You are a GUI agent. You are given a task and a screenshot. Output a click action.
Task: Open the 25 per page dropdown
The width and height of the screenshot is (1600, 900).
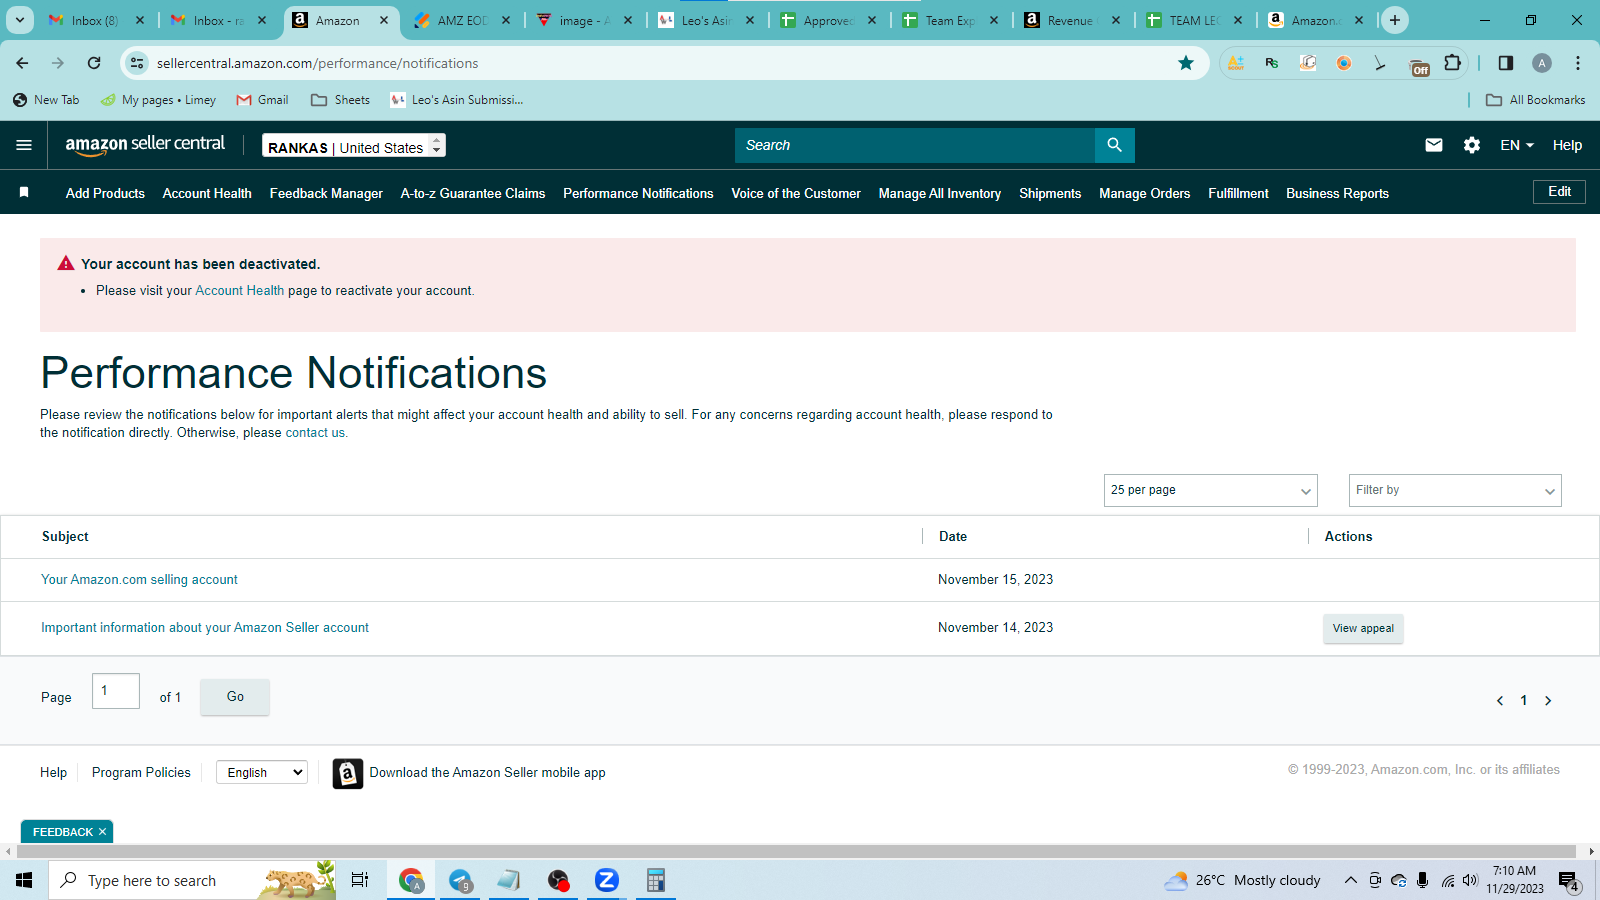pos(1210,490)
